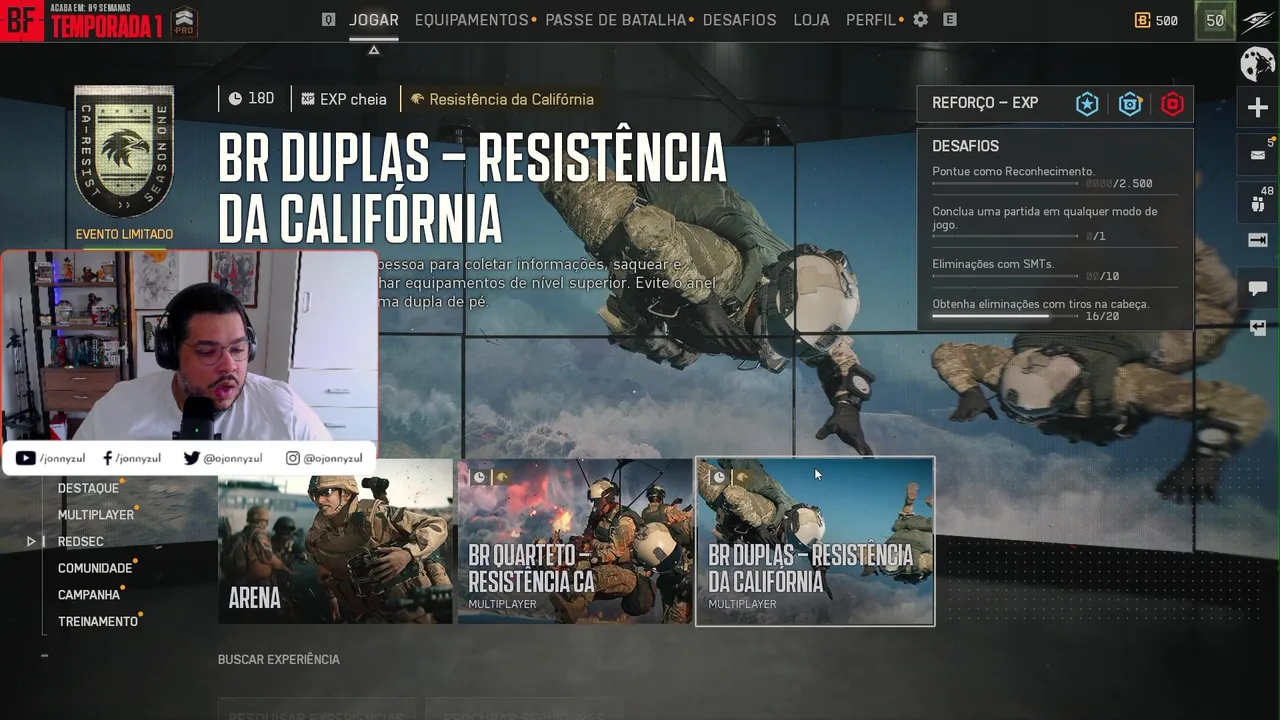This screenshot has height=720, width=1280.
Task: Click the BUSCAR EXPERIÊNCIA heading
Action: pyautogui.click(x=279, y=659)
